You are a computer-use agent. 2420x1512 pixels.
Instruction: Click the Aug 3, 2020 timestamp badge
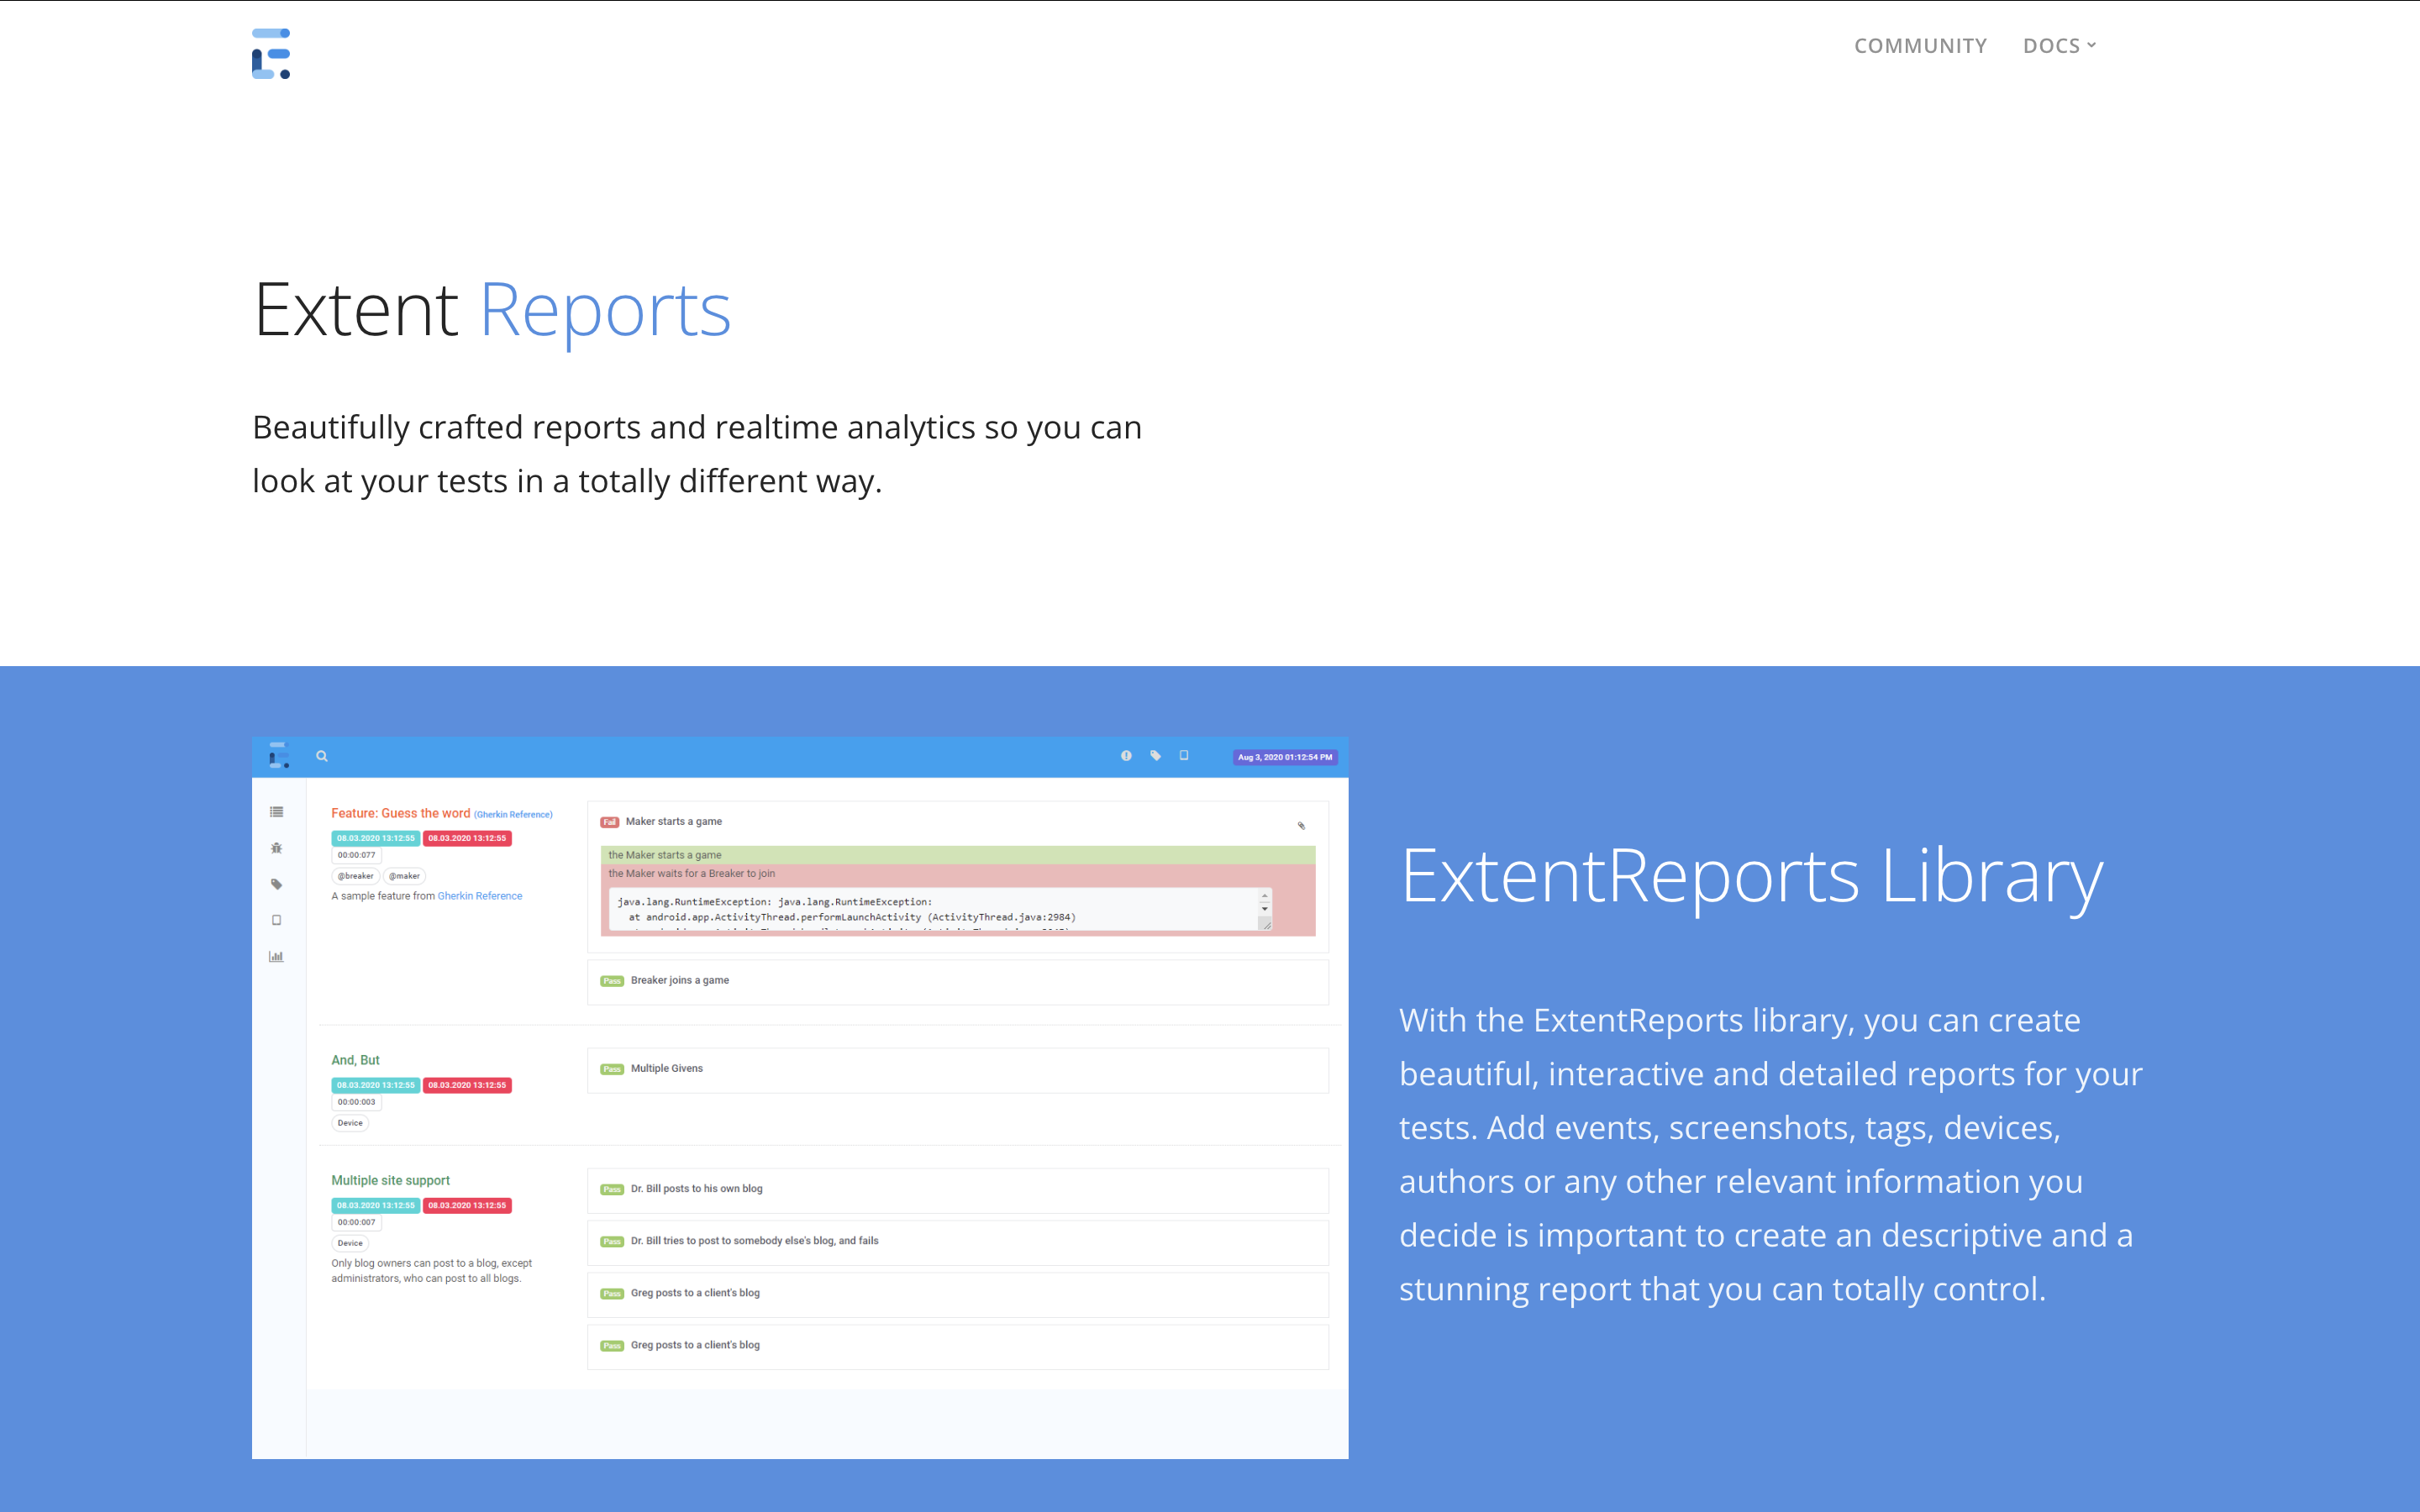point(1285,757)
